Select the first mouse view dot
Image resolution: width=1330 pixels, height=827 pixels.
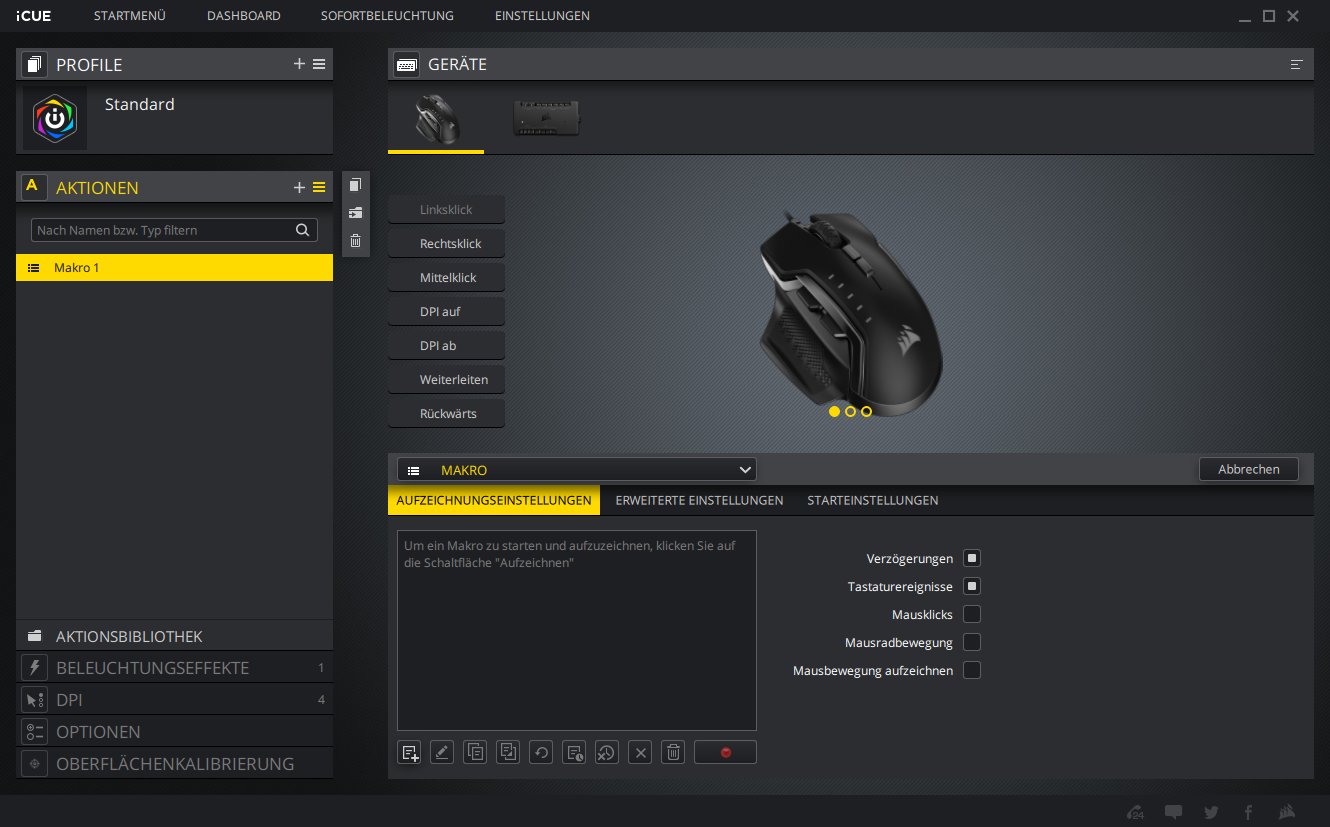834,411
